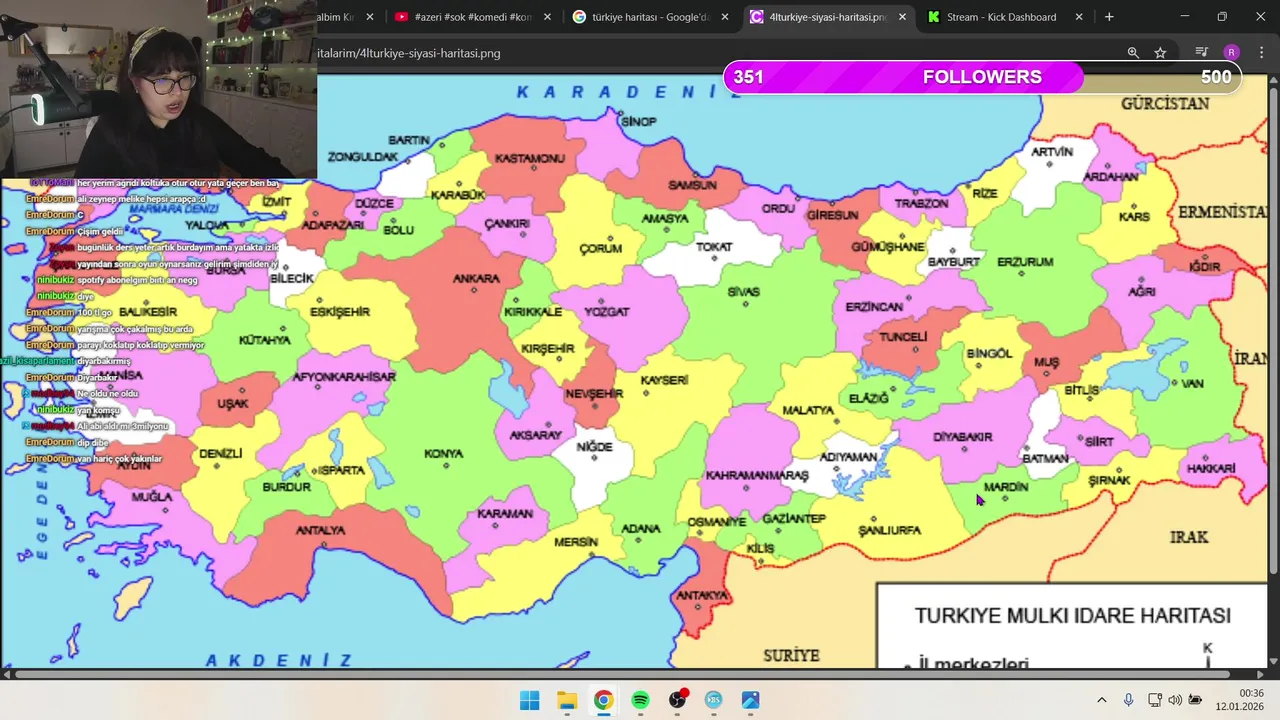
Task: Click the streamer webcam overlay
Action: point(158,89)
